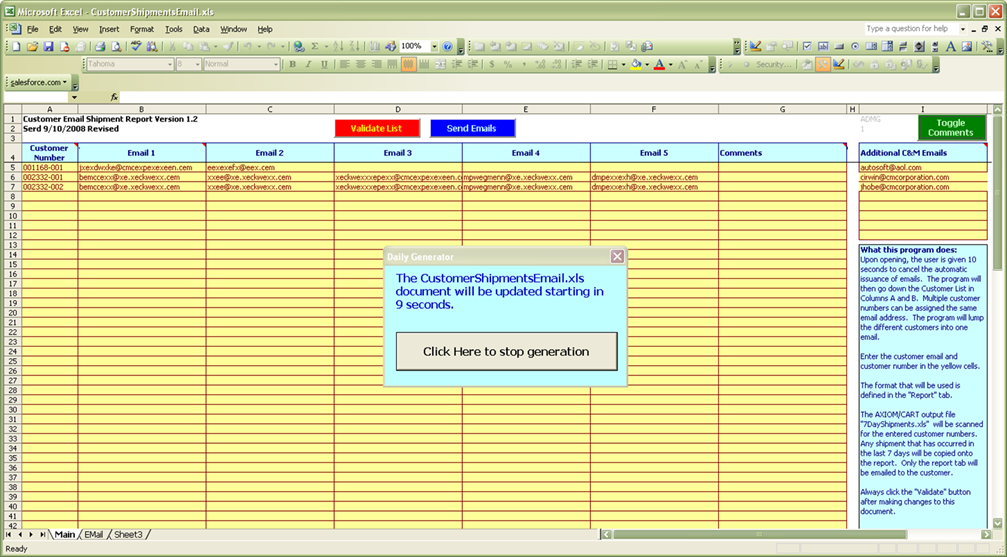Open More Controls hammer and wrench icon
This screenshot has height=557, width=1007.
[987, 46]
